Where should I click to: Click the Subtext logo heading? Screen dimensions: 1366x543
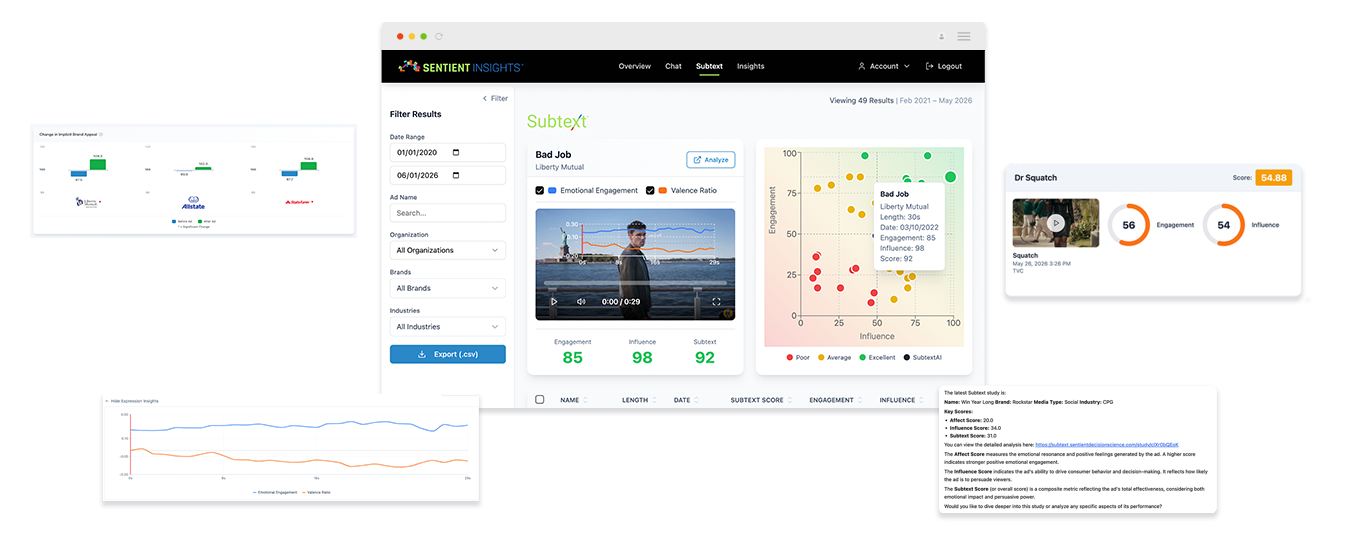point(557,122)
